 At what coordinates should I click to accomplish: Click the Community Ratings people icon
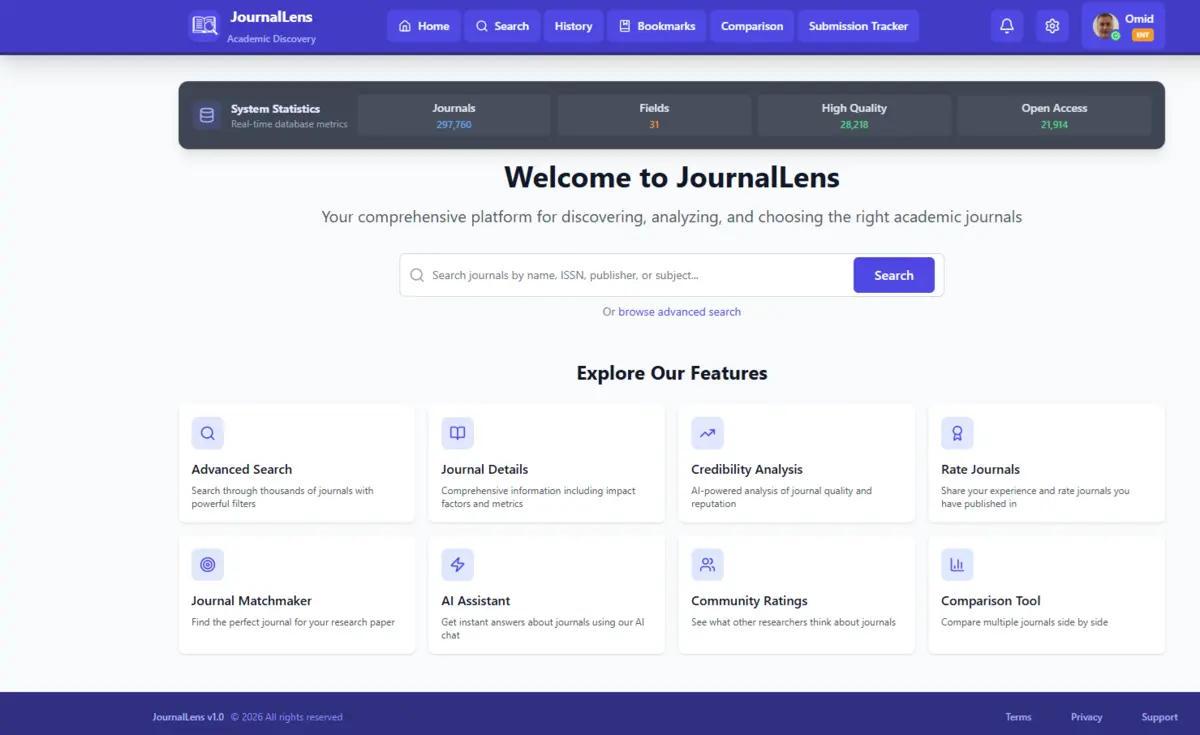(x=707, y=564)
